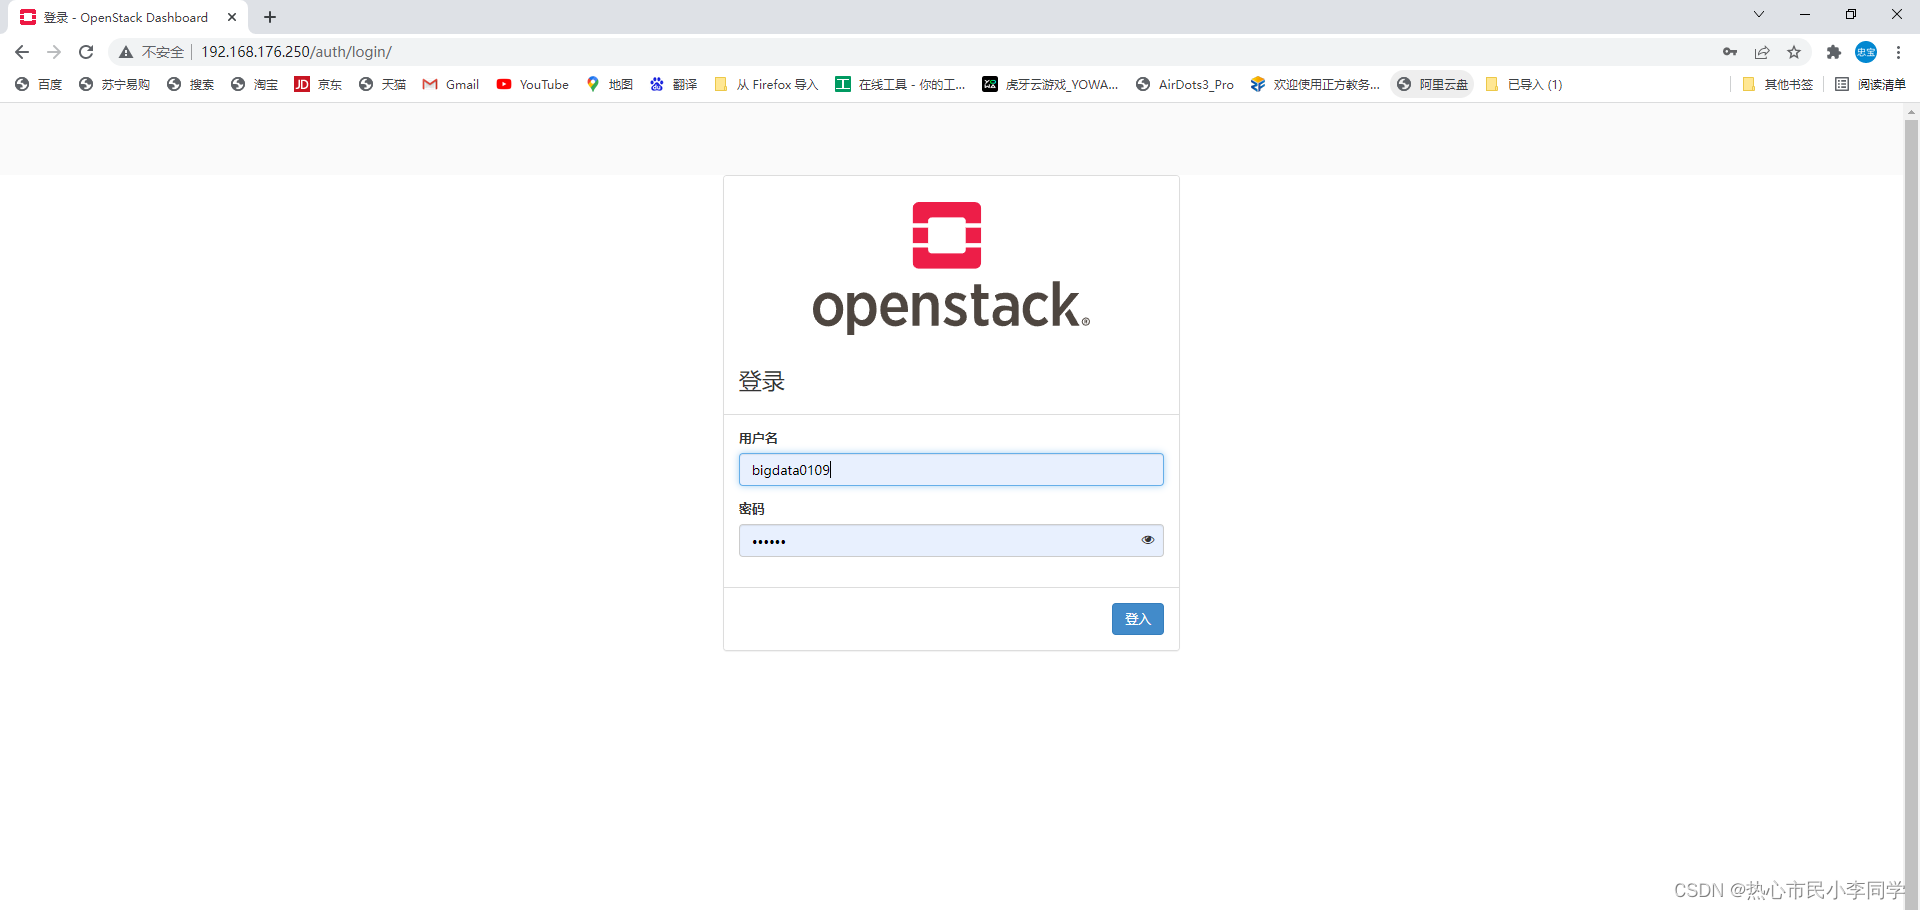Screen dimensions: 1920x910
Task: Click the share page icon
Action: click(1762, 52)
